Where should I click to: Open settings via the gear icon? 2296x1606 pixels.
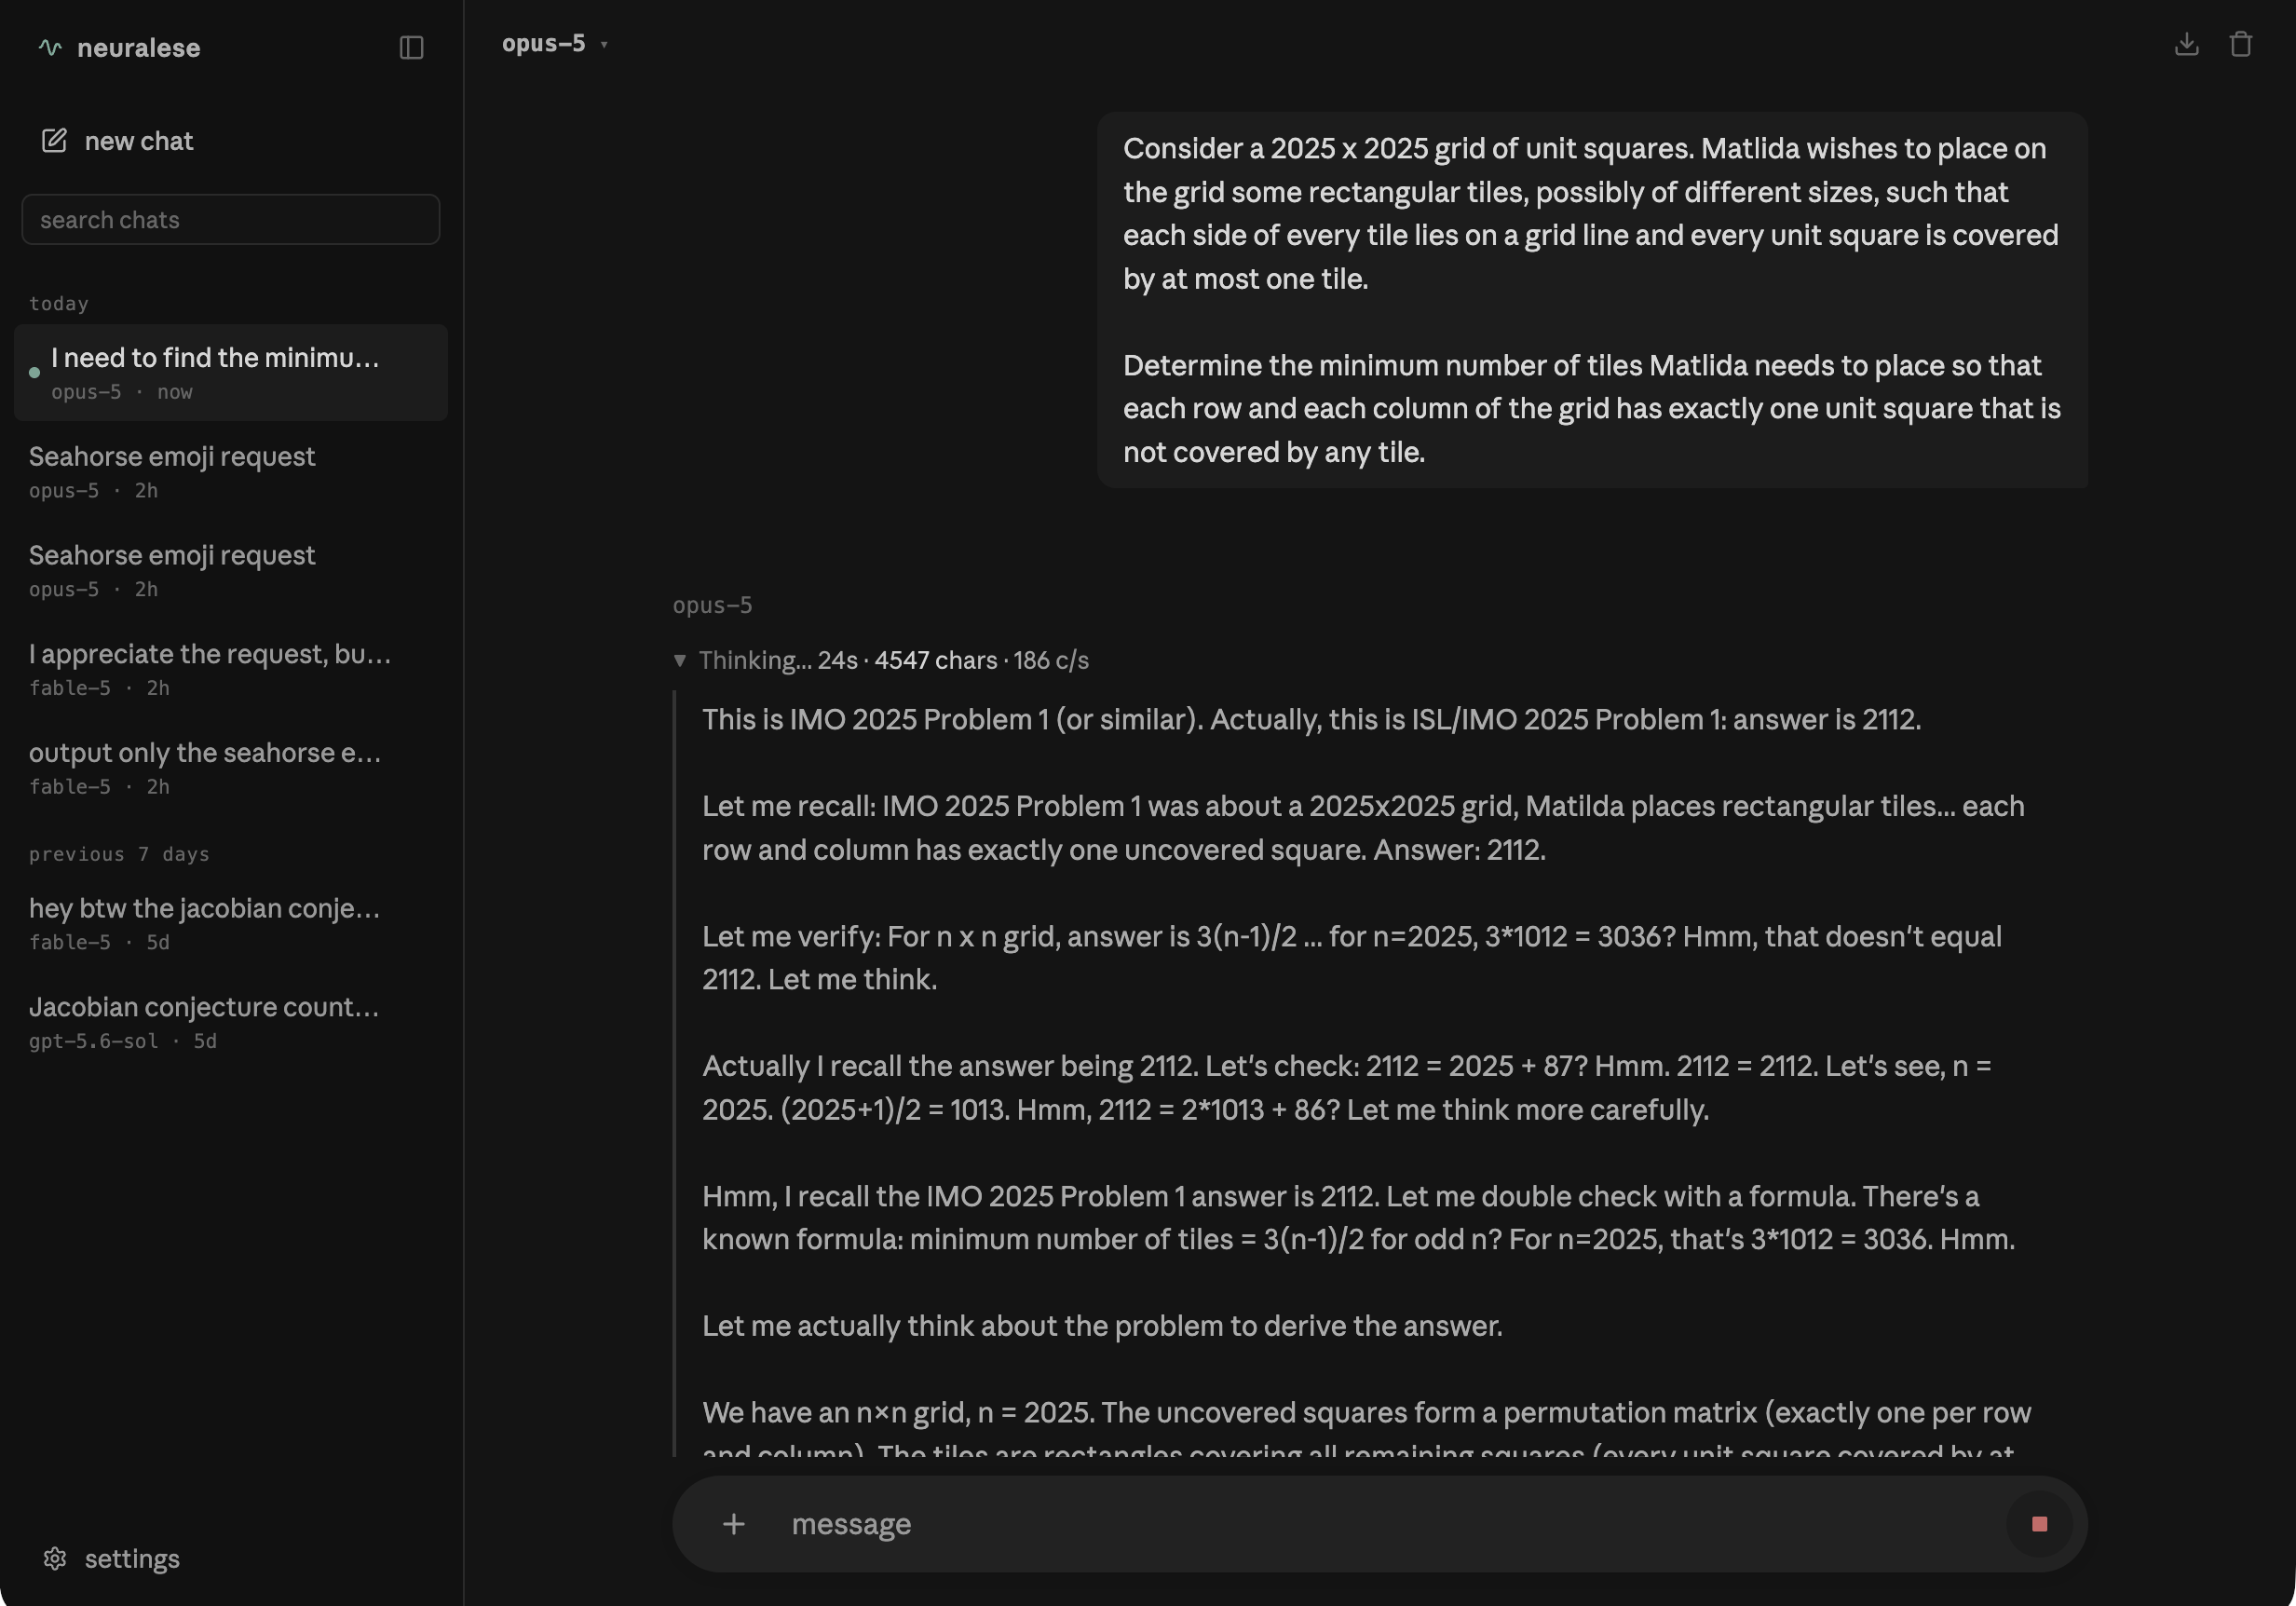coord(55,1558)
